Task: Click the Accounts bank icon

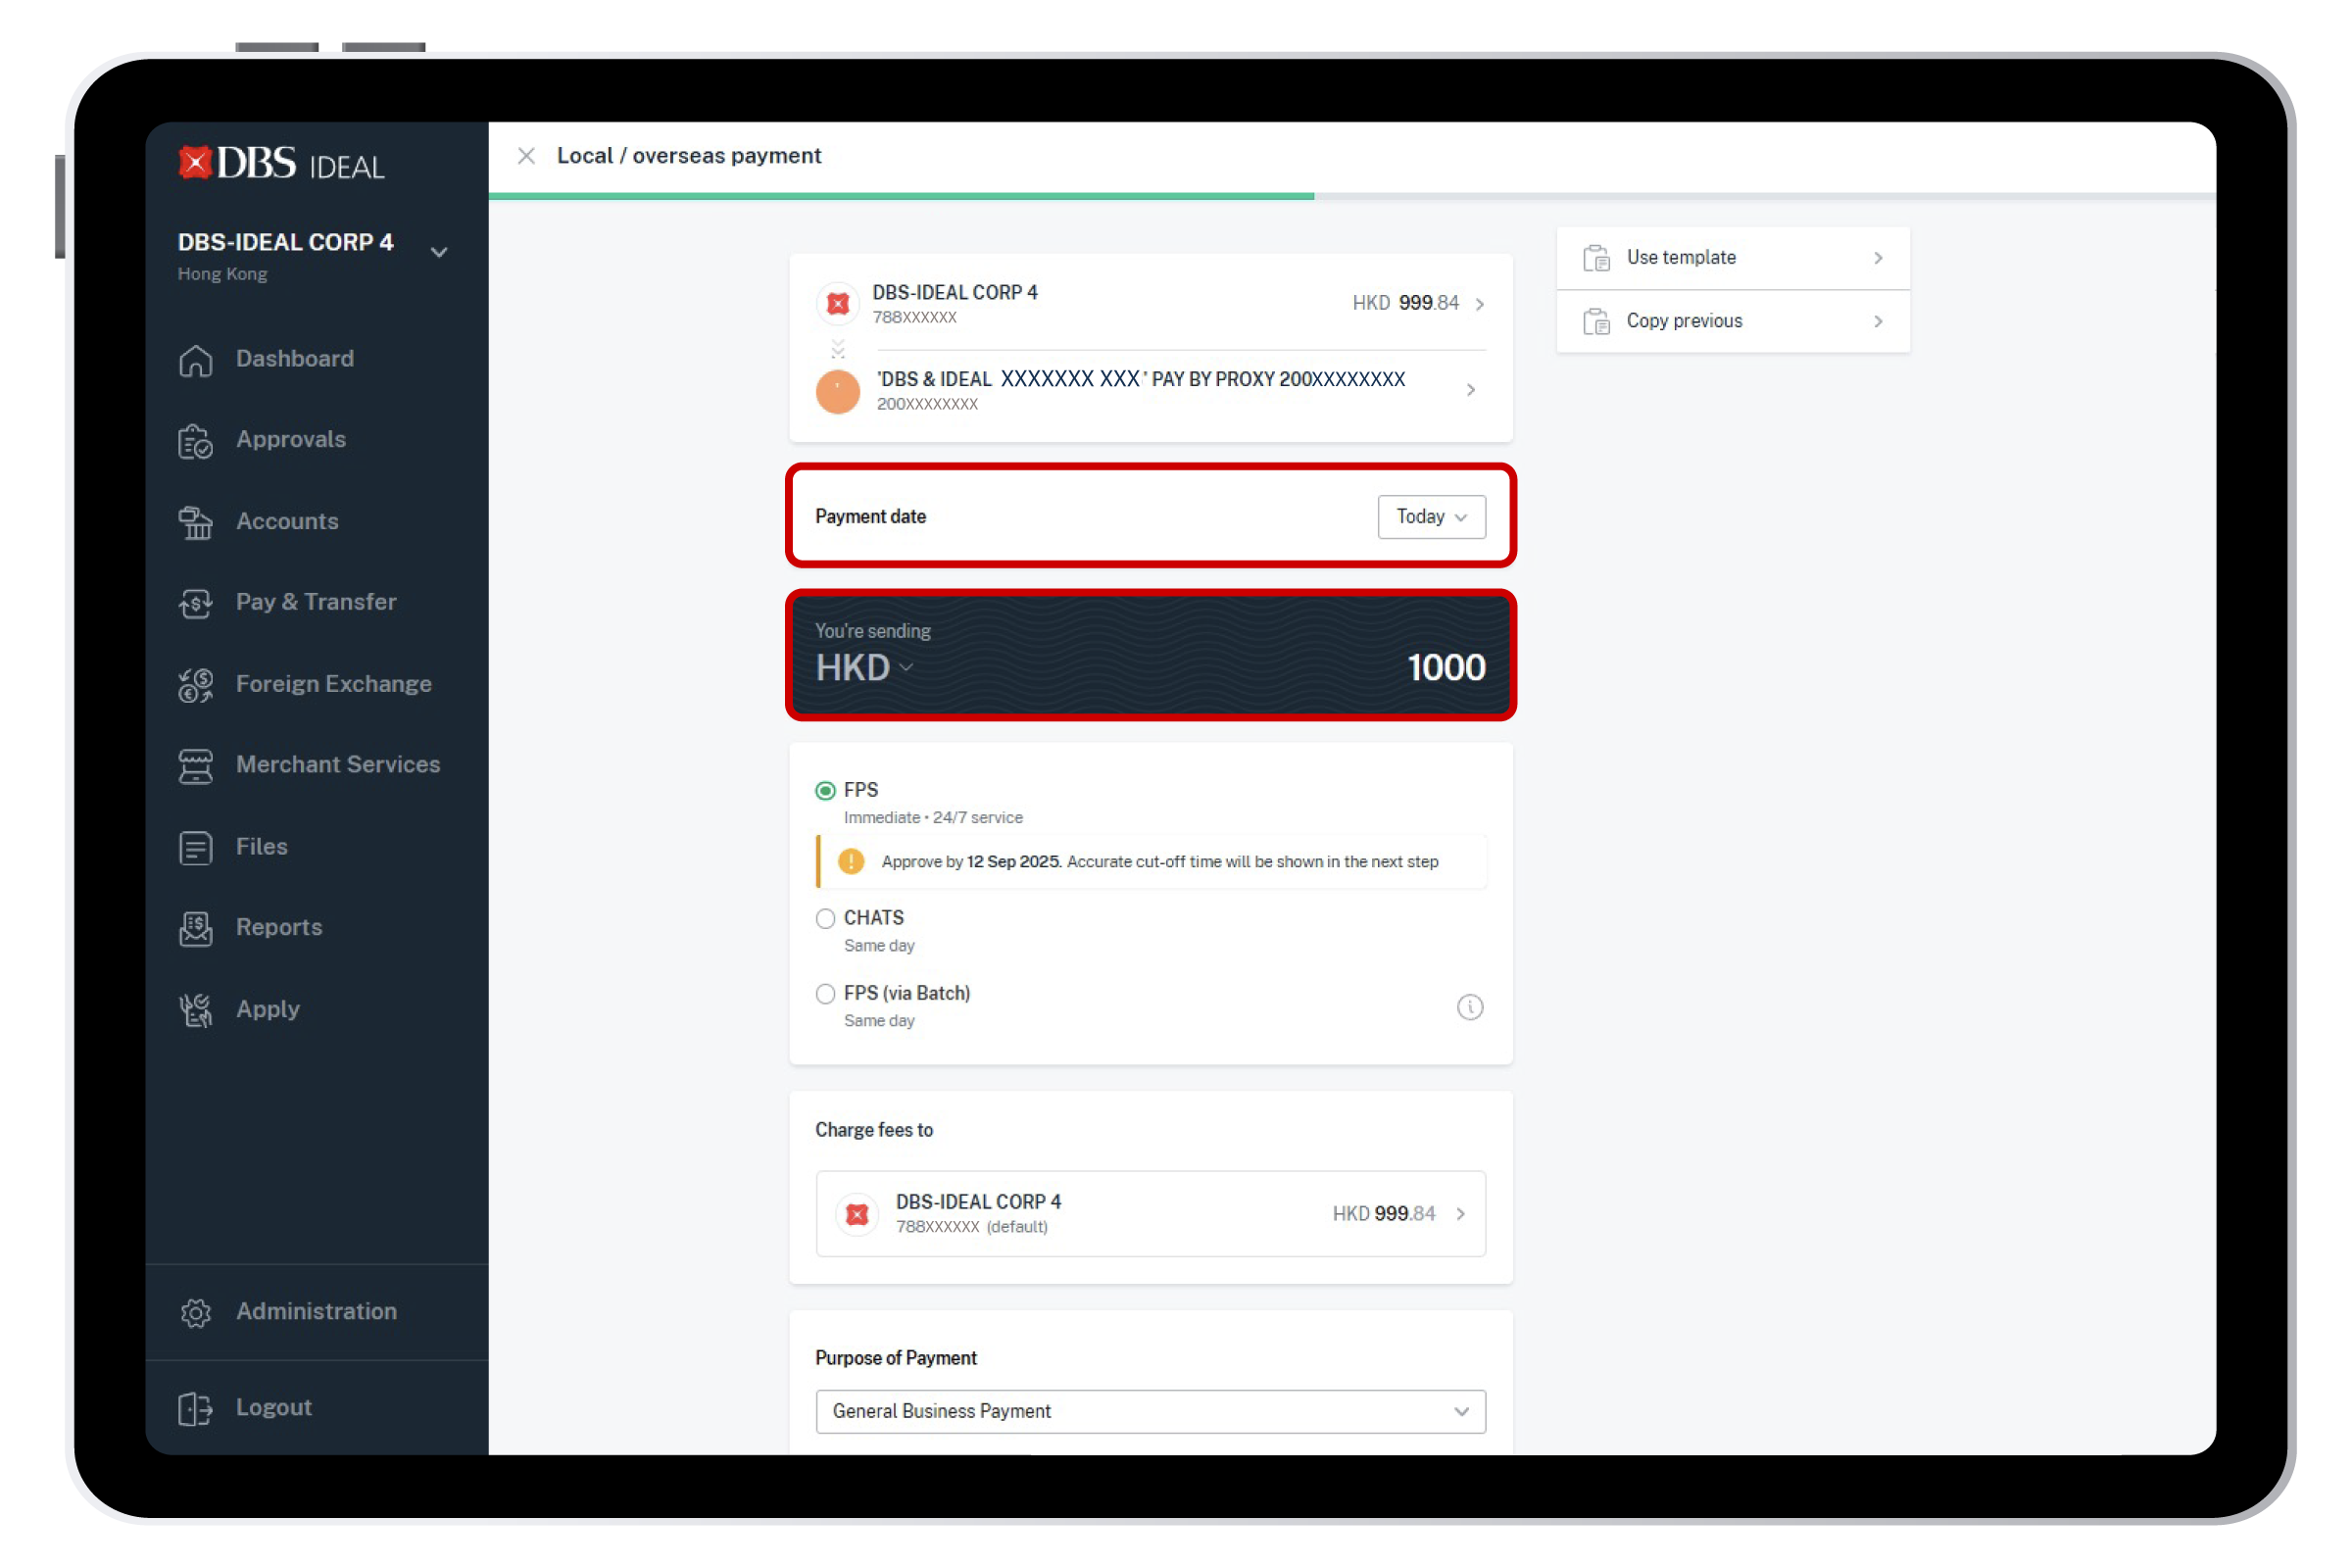Action: coord(195,522)
